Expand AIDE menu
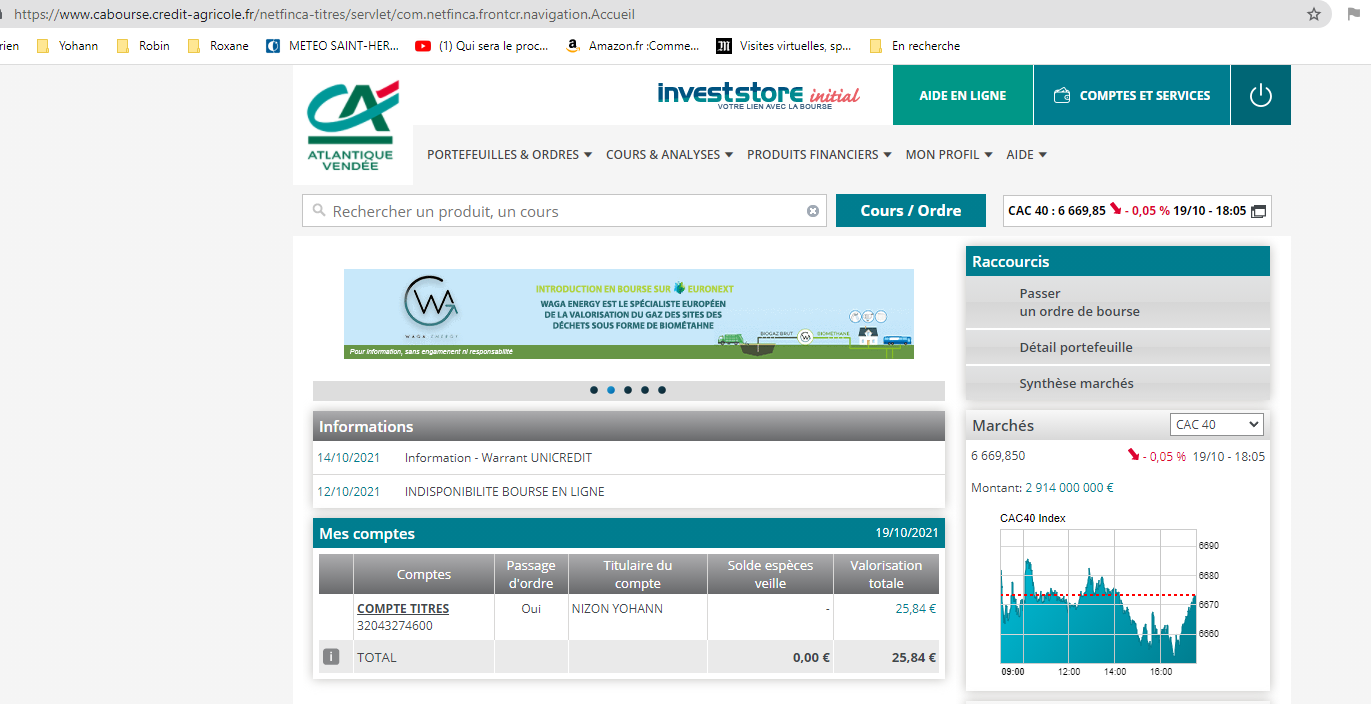The height and width of the screenshot is (704, 1371). point(1026,154)
